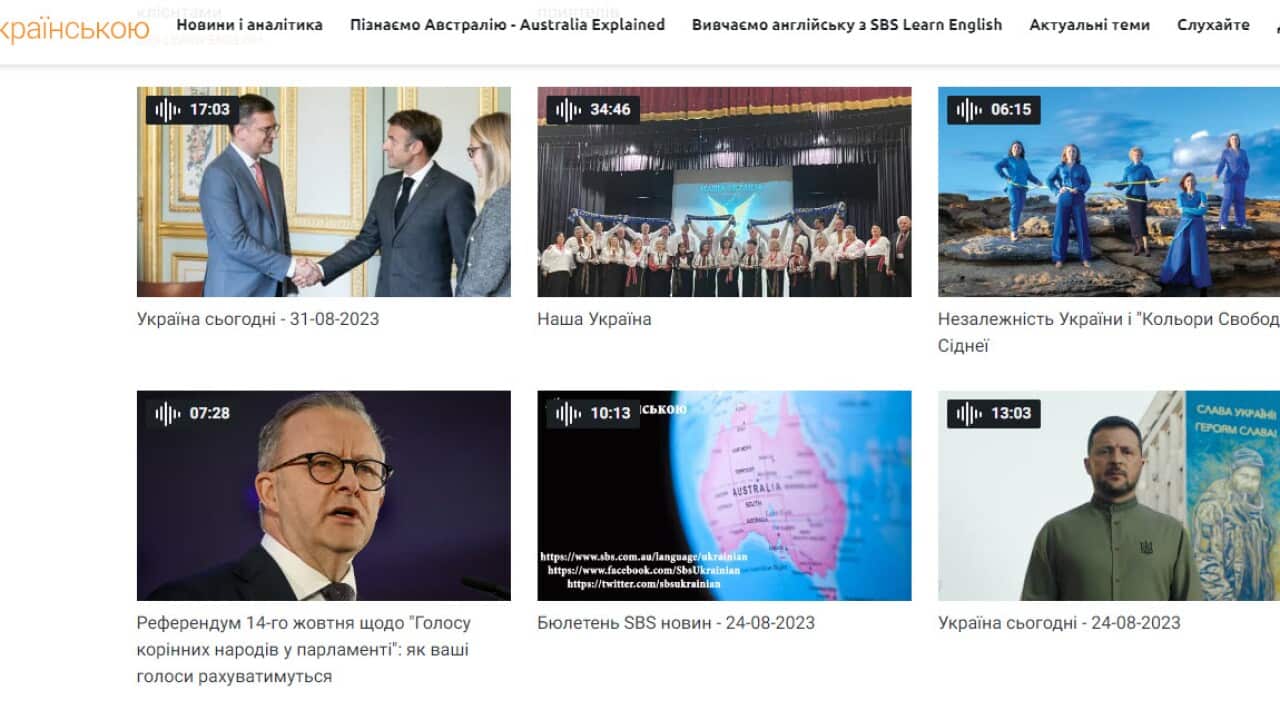
Task: Click the 17:03 audio duration badge
Action: coord(193,110)
